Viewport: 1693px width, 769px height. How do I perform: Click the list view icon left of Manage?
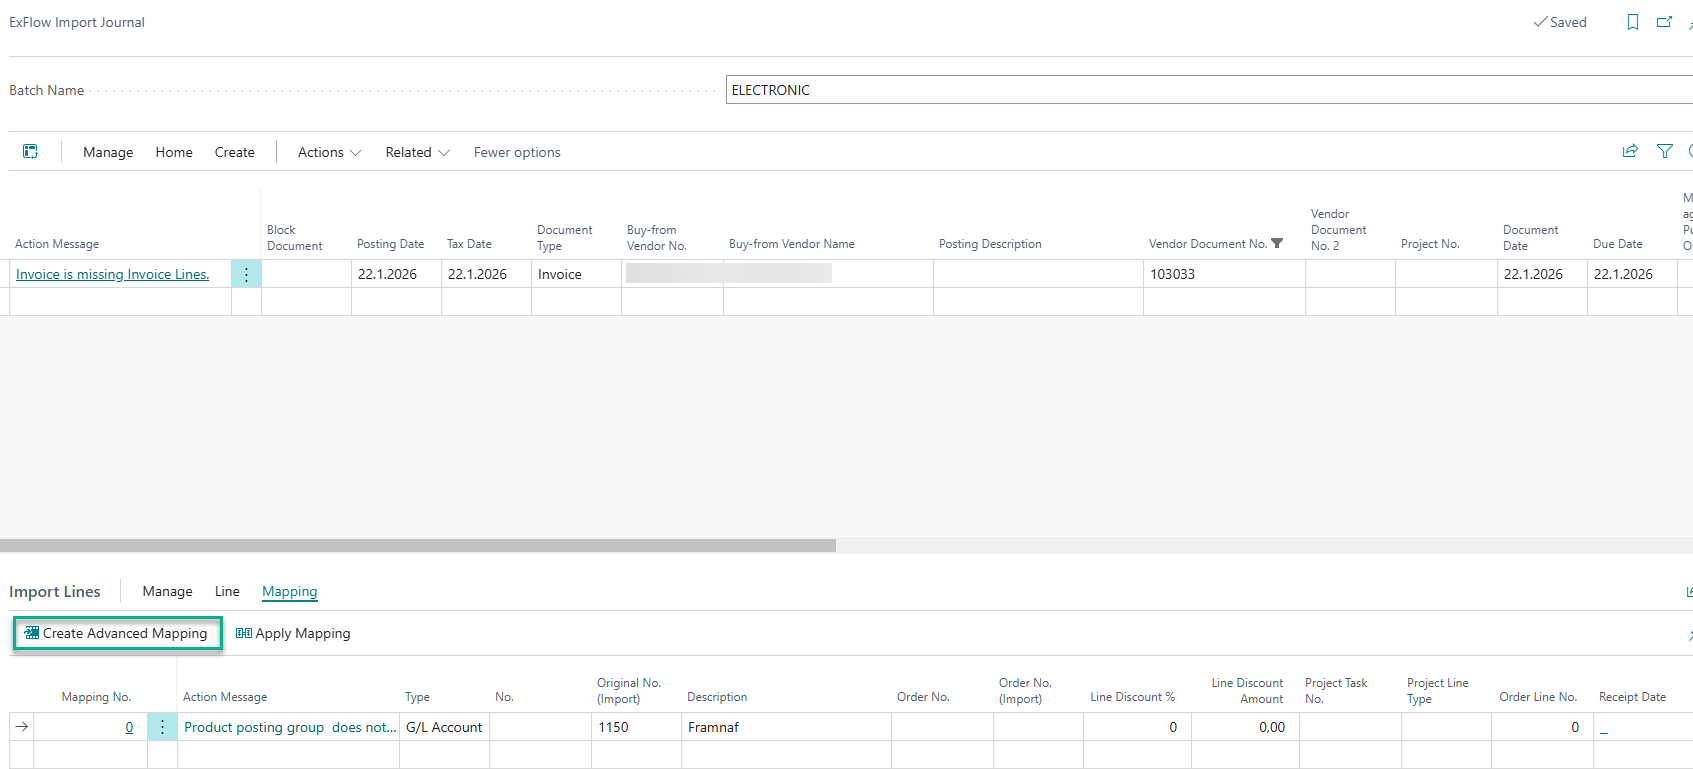31,152
